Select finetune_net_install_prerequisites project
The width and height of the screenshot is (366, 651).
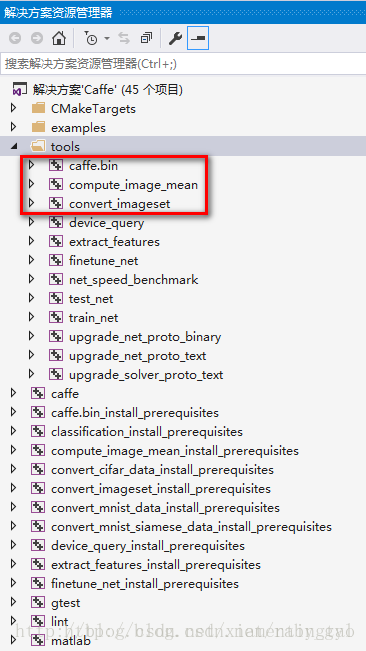(x=145, y=584)
